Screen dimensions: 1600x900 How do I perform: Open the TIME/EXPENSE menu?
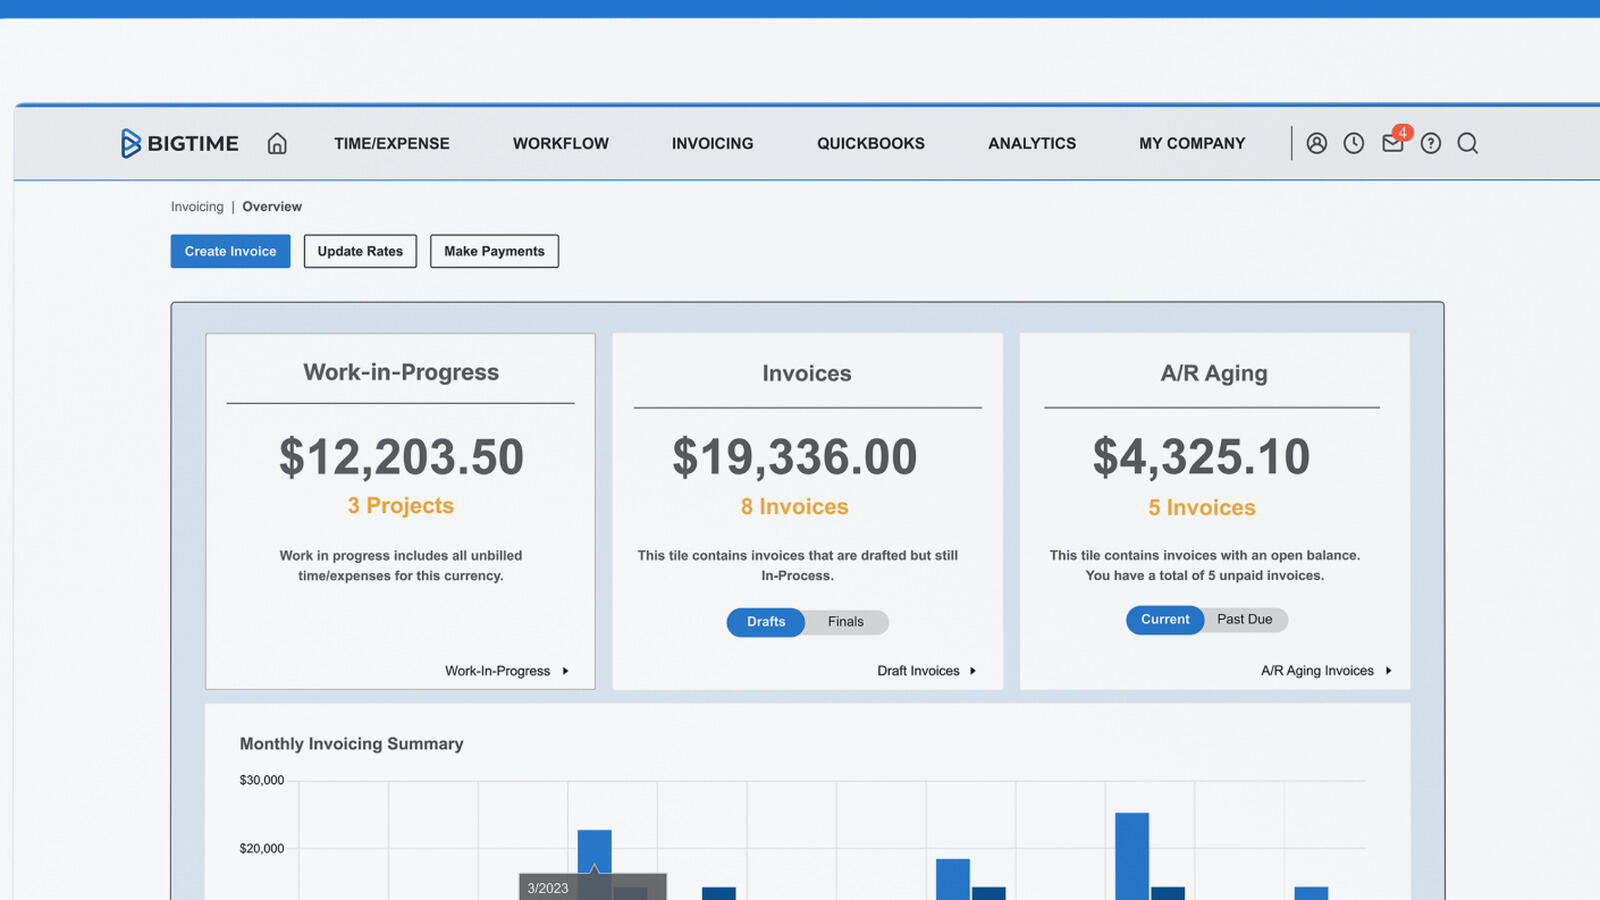(x=392, y=143)
